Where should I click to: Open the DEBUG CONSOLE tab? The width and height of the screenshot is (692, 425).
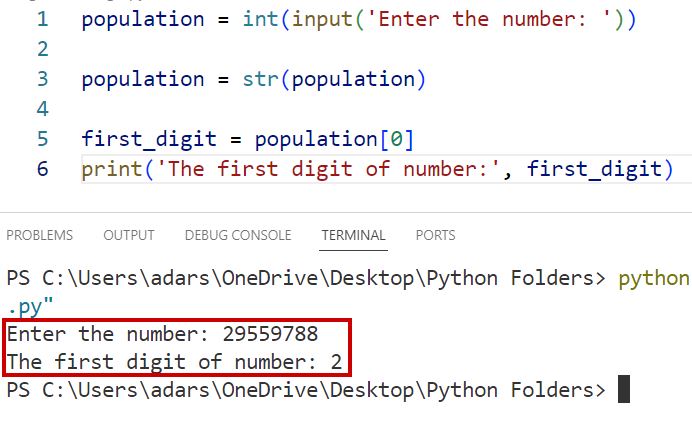point(238,235)
